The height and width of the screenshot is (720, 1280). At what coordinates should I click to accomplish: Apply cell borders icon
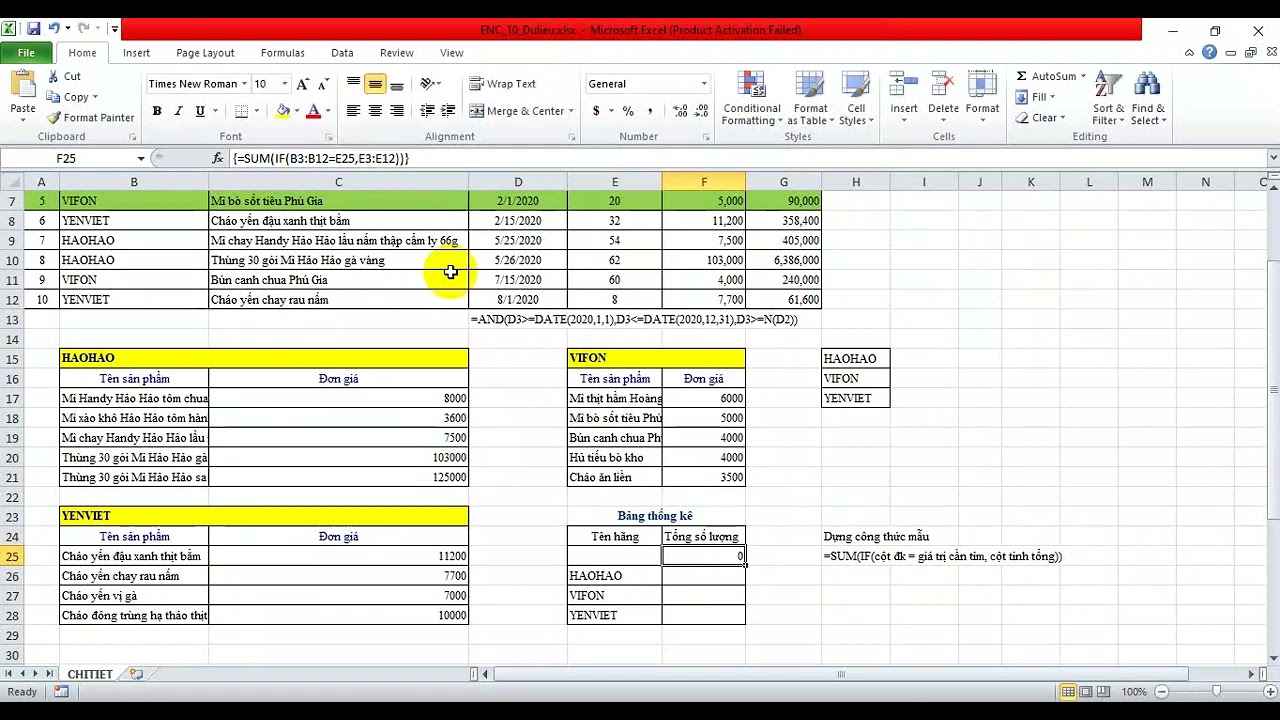click(x=241, y=111)
